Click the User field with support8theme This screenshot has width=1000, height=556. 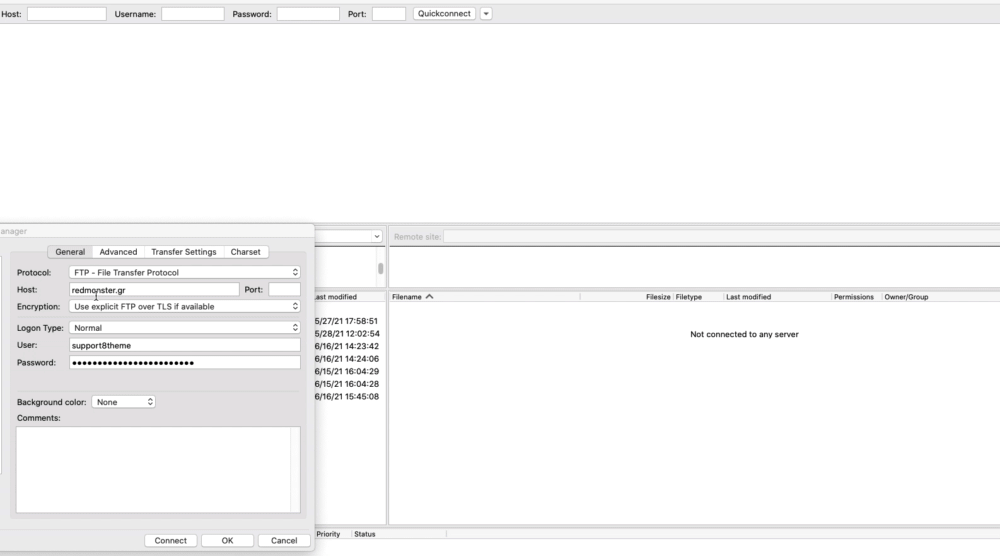[x=184, y=345]
